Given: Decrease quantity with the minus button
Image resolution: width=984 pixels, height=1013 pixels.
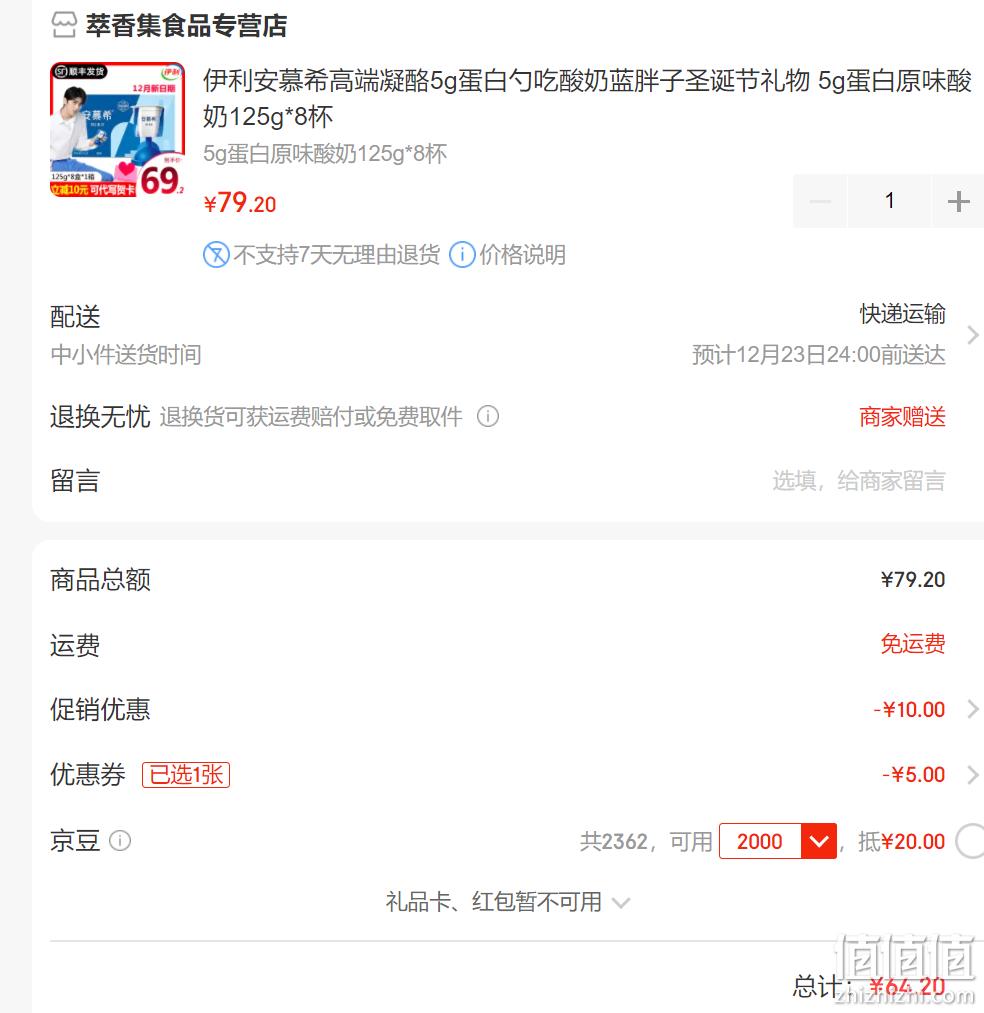Looking at the screenshot, I should 820,201.
